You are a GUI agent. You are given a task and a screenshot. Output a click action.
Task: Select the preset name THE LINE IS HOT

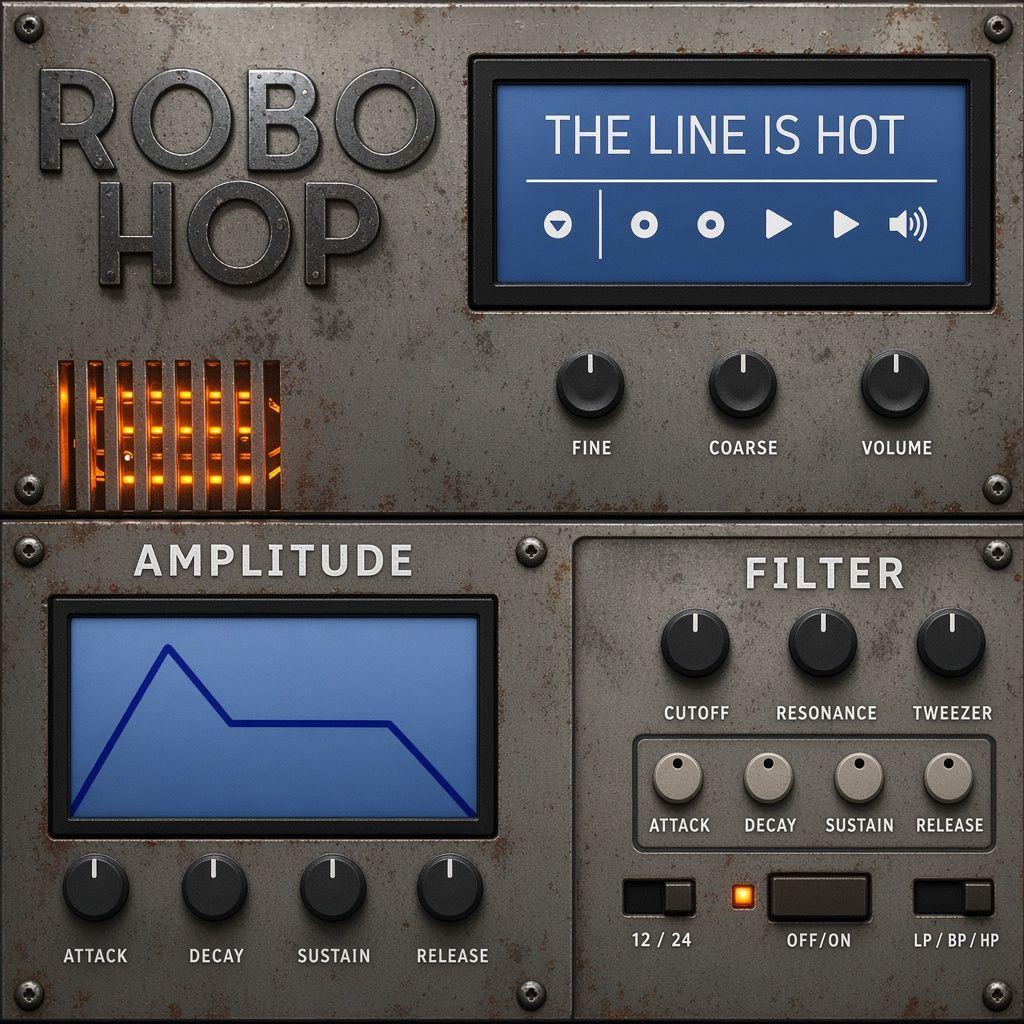(x=724, y=135)
